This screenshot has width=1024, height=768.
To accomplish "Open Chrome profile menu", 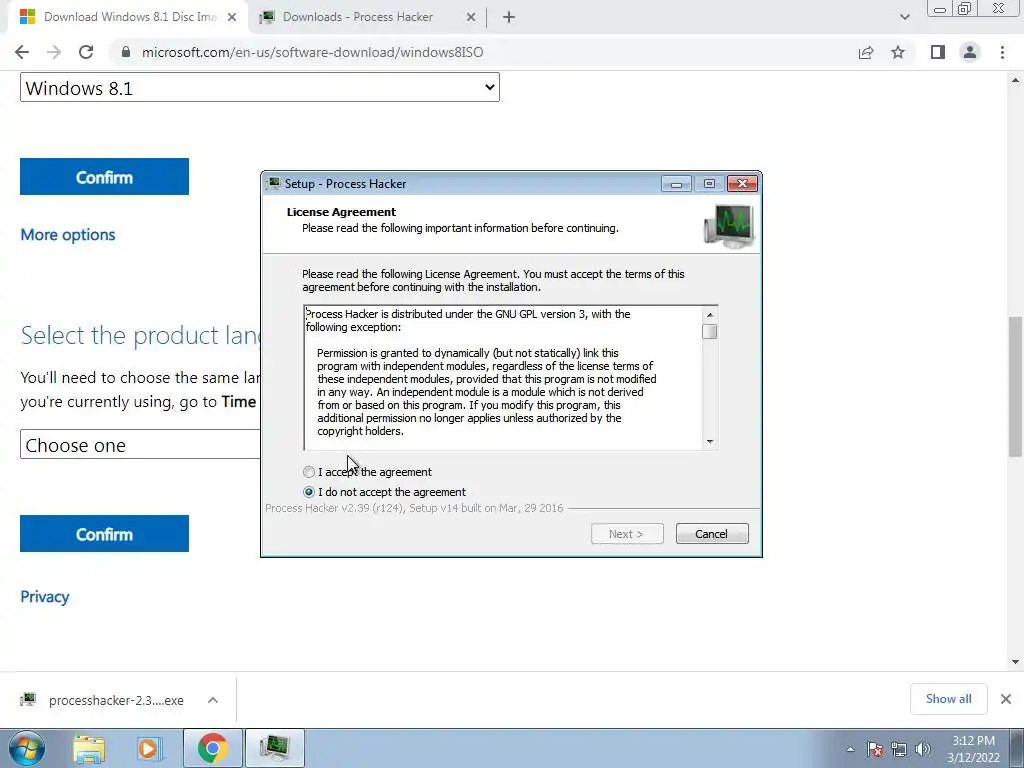I will pyautogui.click(x=970, y=52).
